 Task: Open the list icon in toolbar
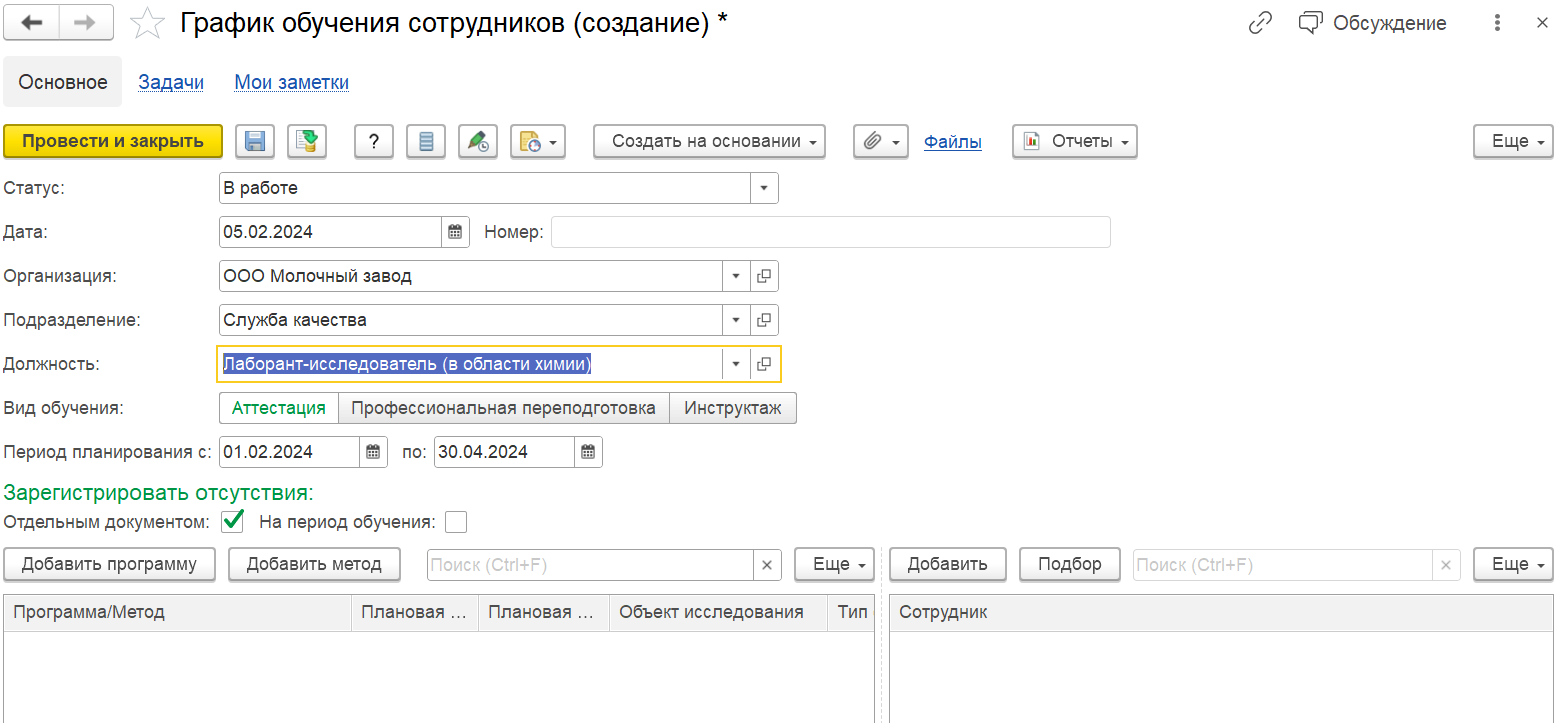(x=426, y=141)
